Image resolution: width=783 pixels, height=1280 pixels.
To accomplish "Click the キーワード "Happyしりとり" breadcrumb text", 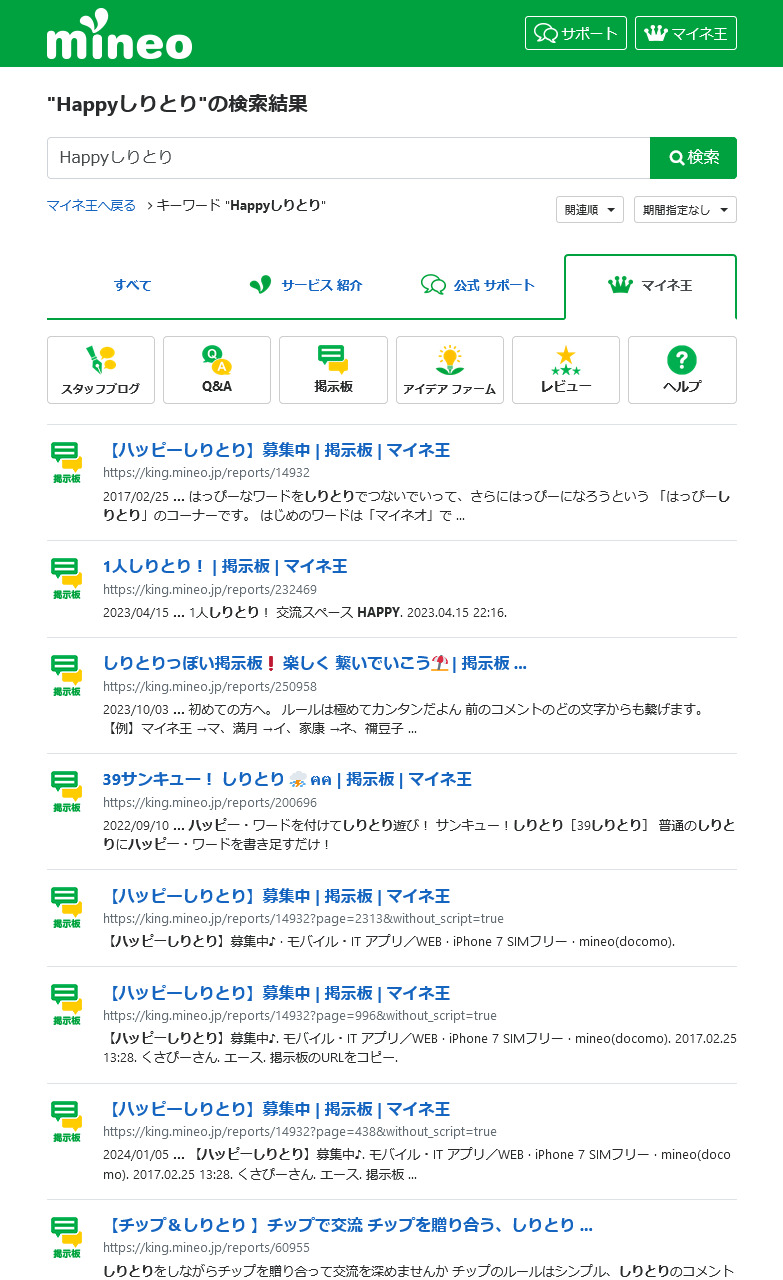I will pos(241,205).
